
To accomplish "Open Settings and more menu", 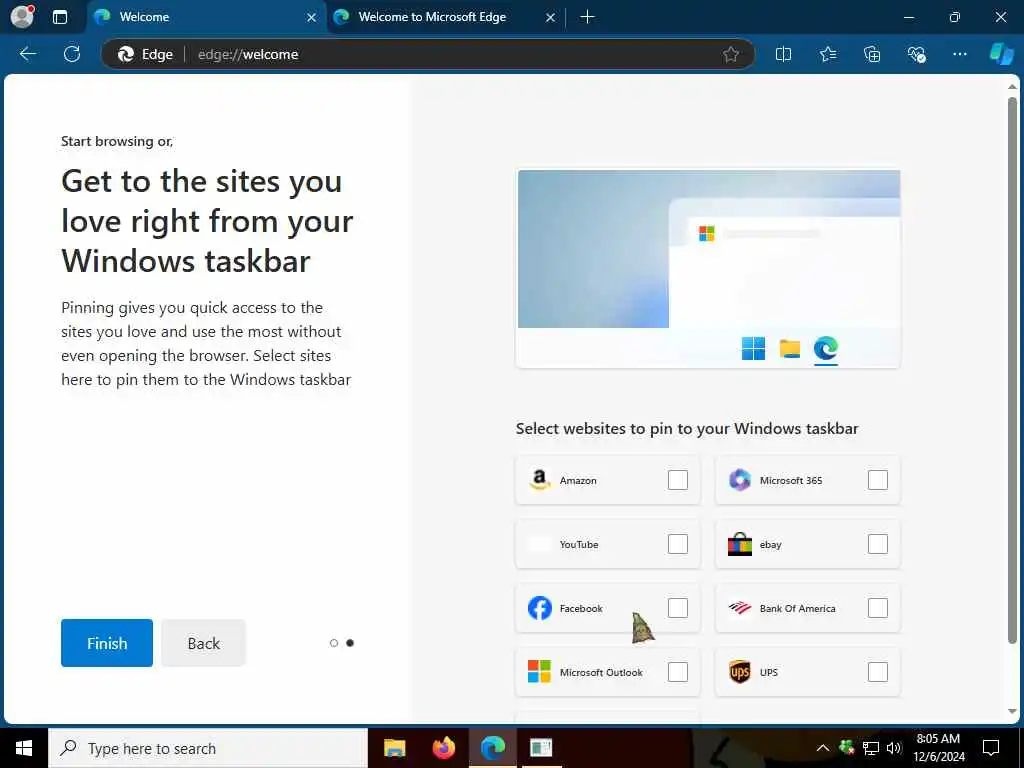I will coord(959,54).
